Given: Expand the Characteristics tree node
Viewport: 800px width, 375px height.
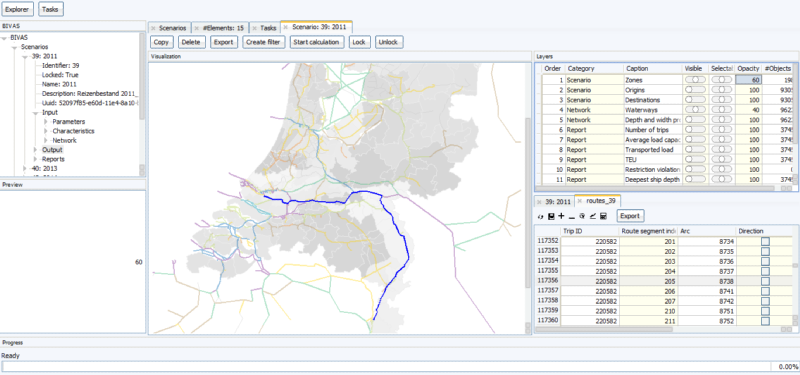Looking at the screenshot, I should [46, 131].
